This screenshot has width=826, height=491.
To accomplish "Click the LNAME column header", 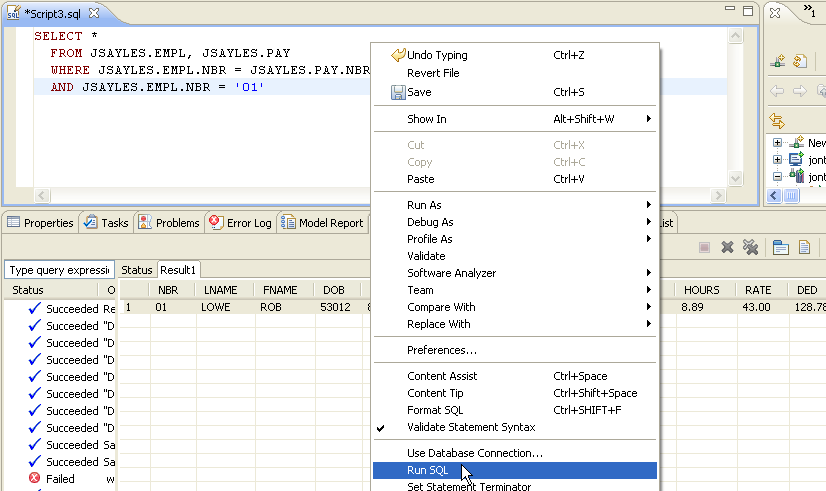I will click(x=220, y=290).
